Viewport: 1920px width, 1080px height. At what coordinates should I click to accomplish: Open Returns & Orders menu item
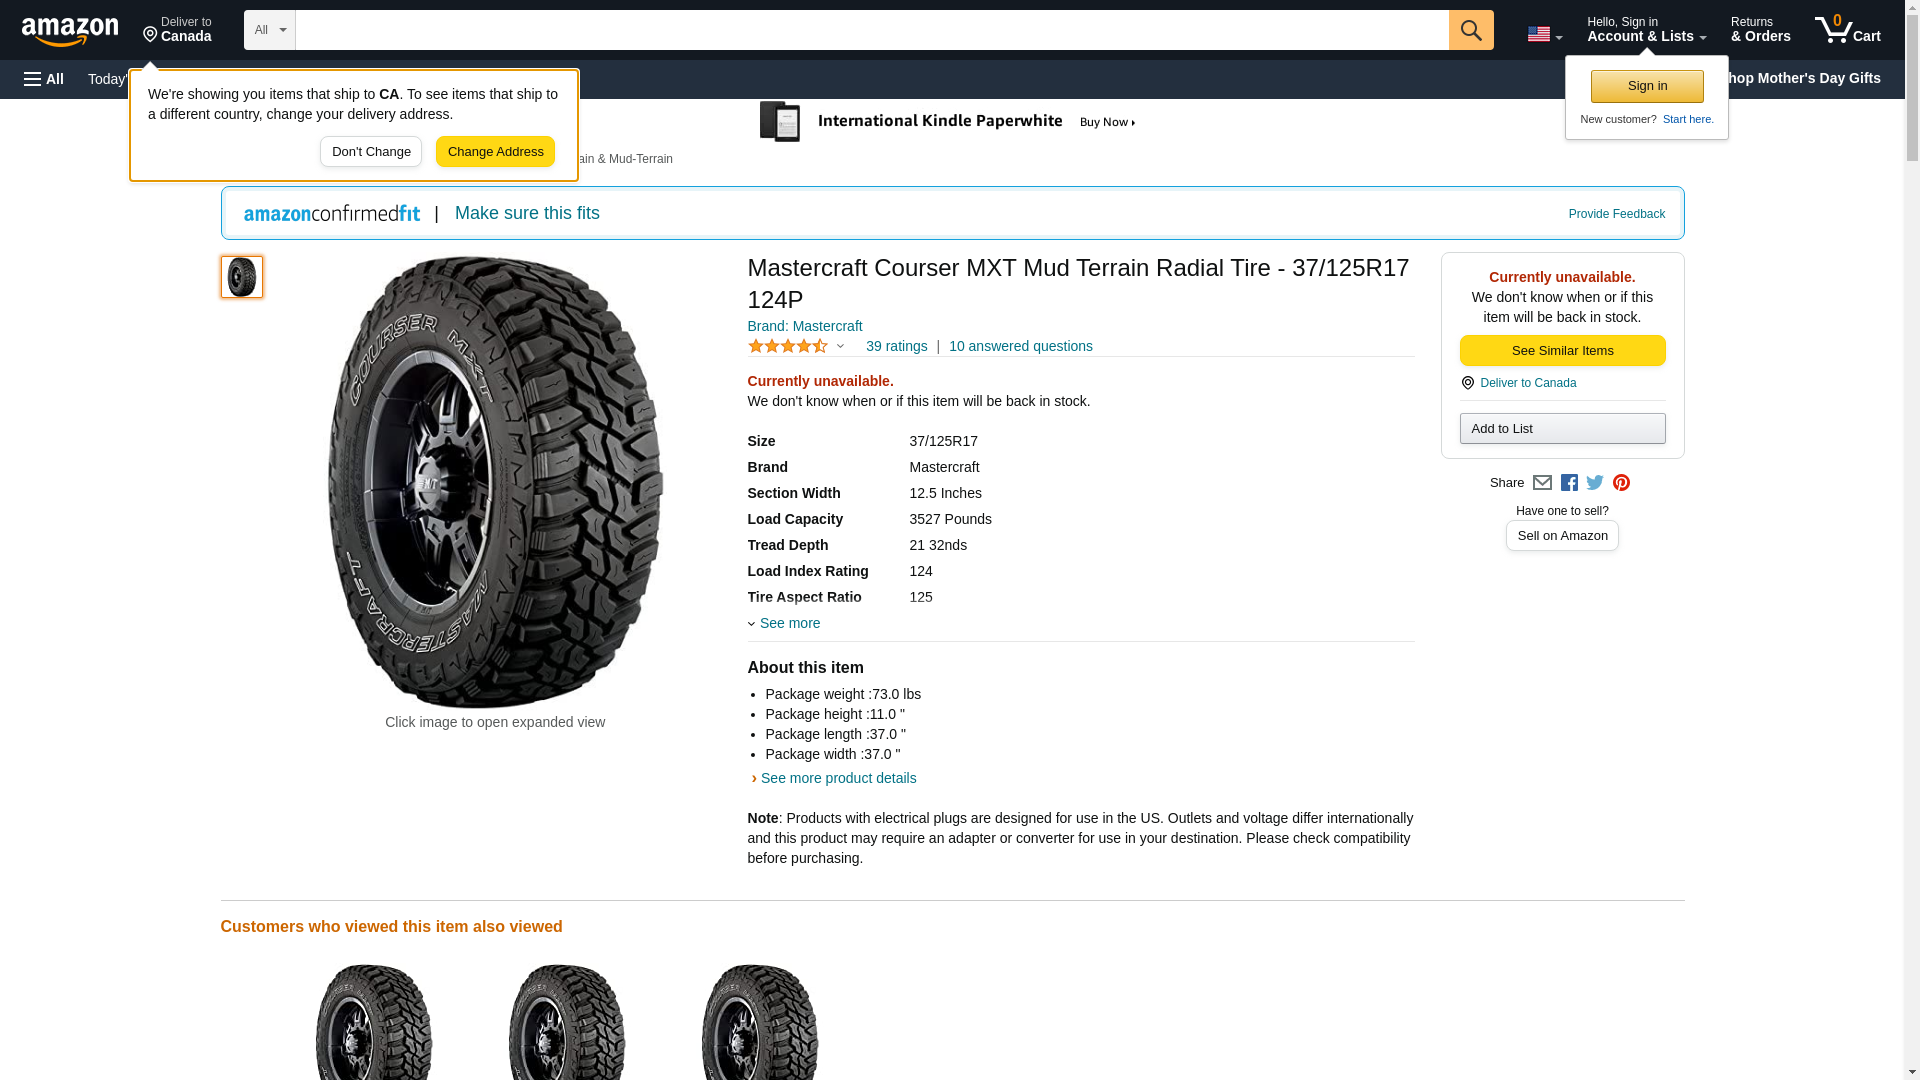tap(1760, 30)
